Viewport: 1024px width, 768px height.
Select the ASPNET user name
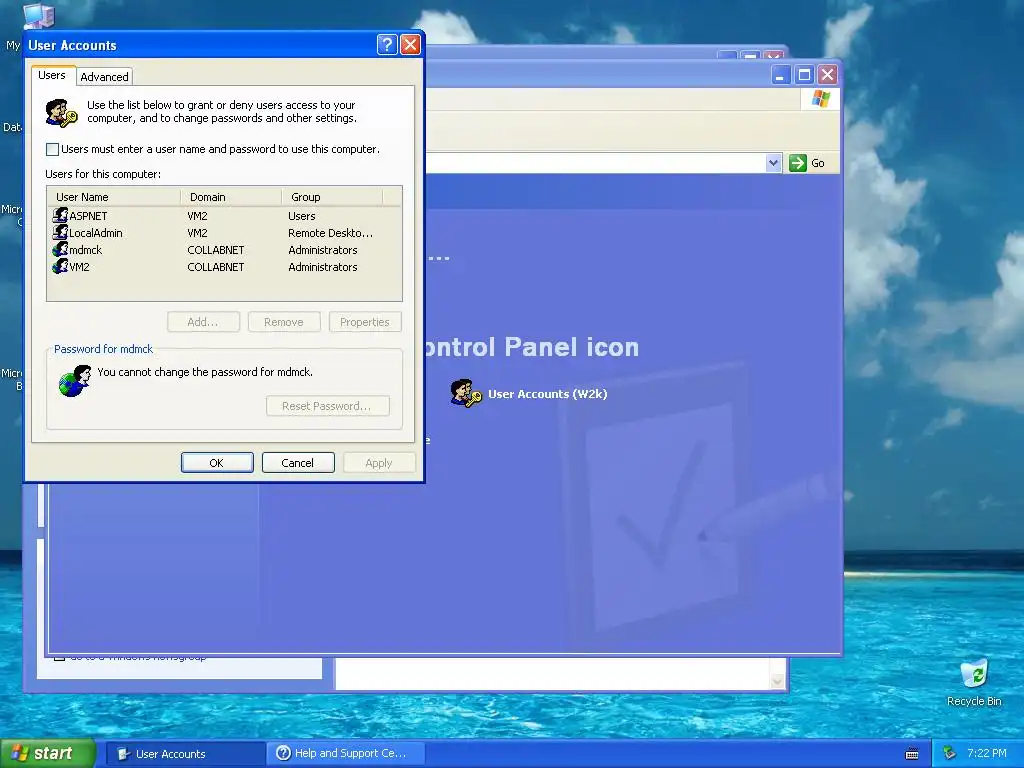tap(88, 216)
